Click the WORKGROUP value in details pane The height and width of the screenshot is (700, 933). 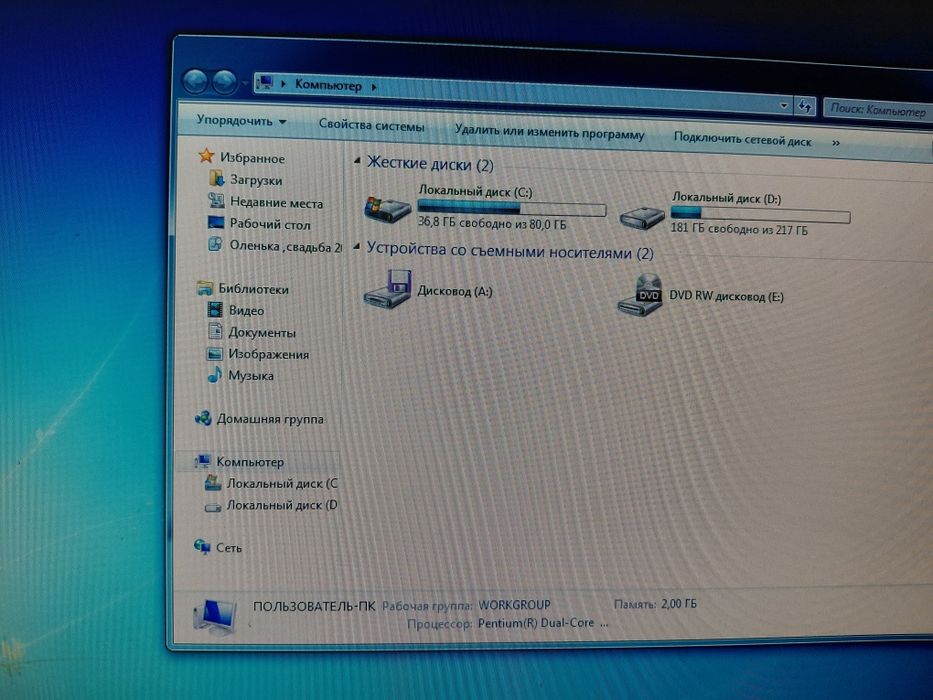[x=514, y=605]
